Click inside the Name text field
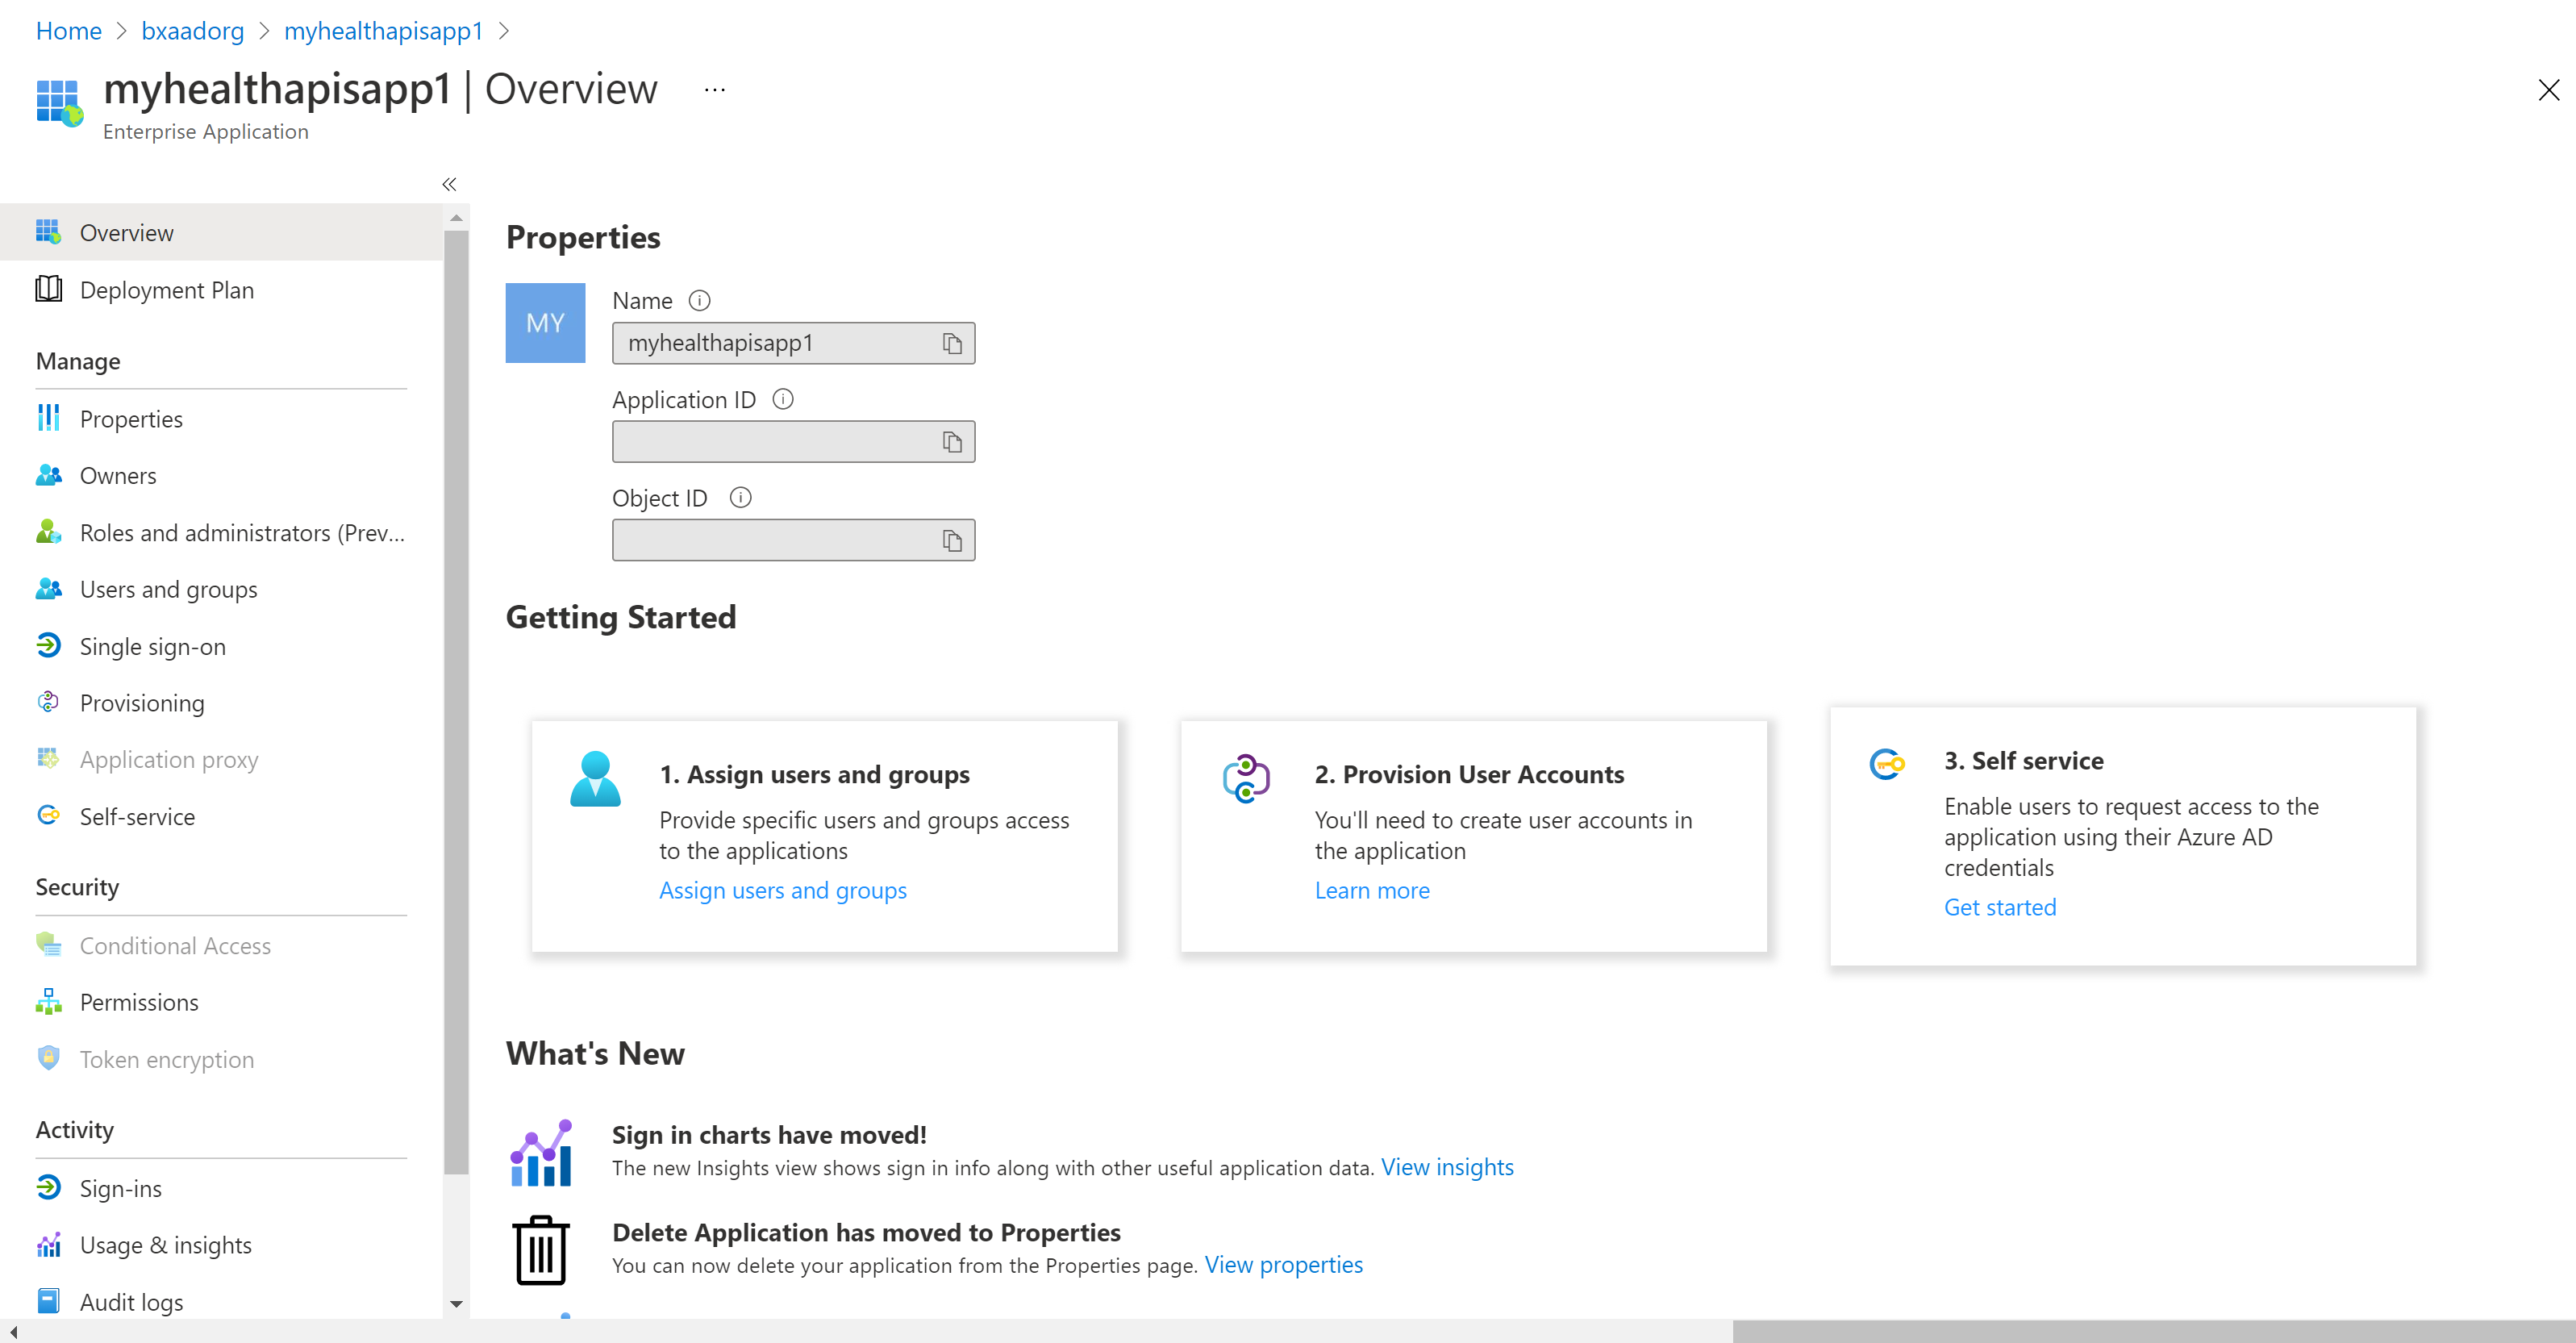This screenshot has width=2576, height=1343. tap(793, 343)
